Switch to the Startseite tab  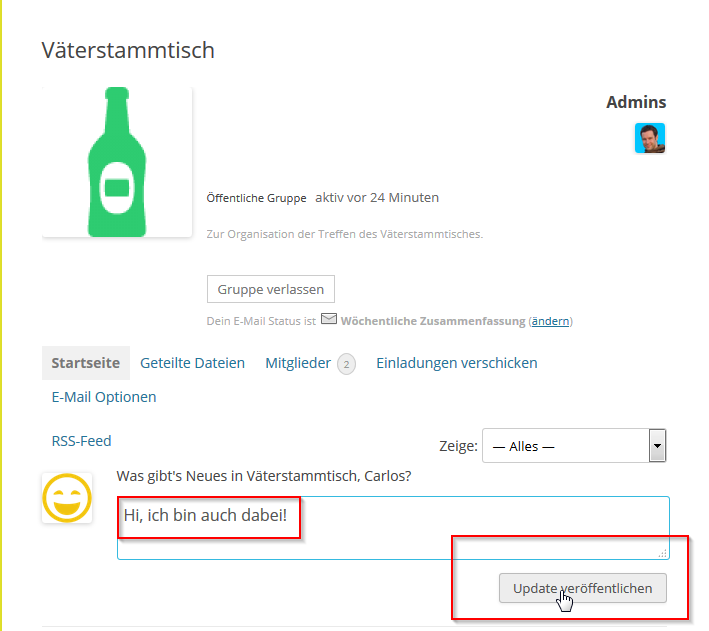coord(86,363)
